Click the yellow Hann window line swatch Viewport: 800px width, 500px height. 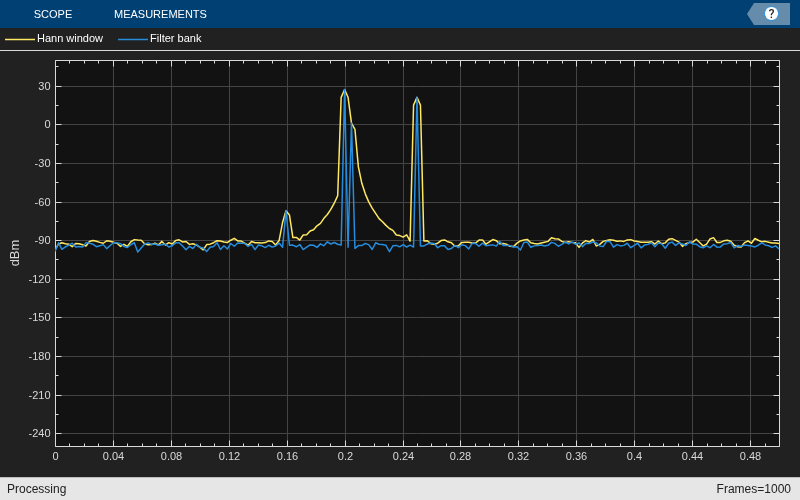20,39
